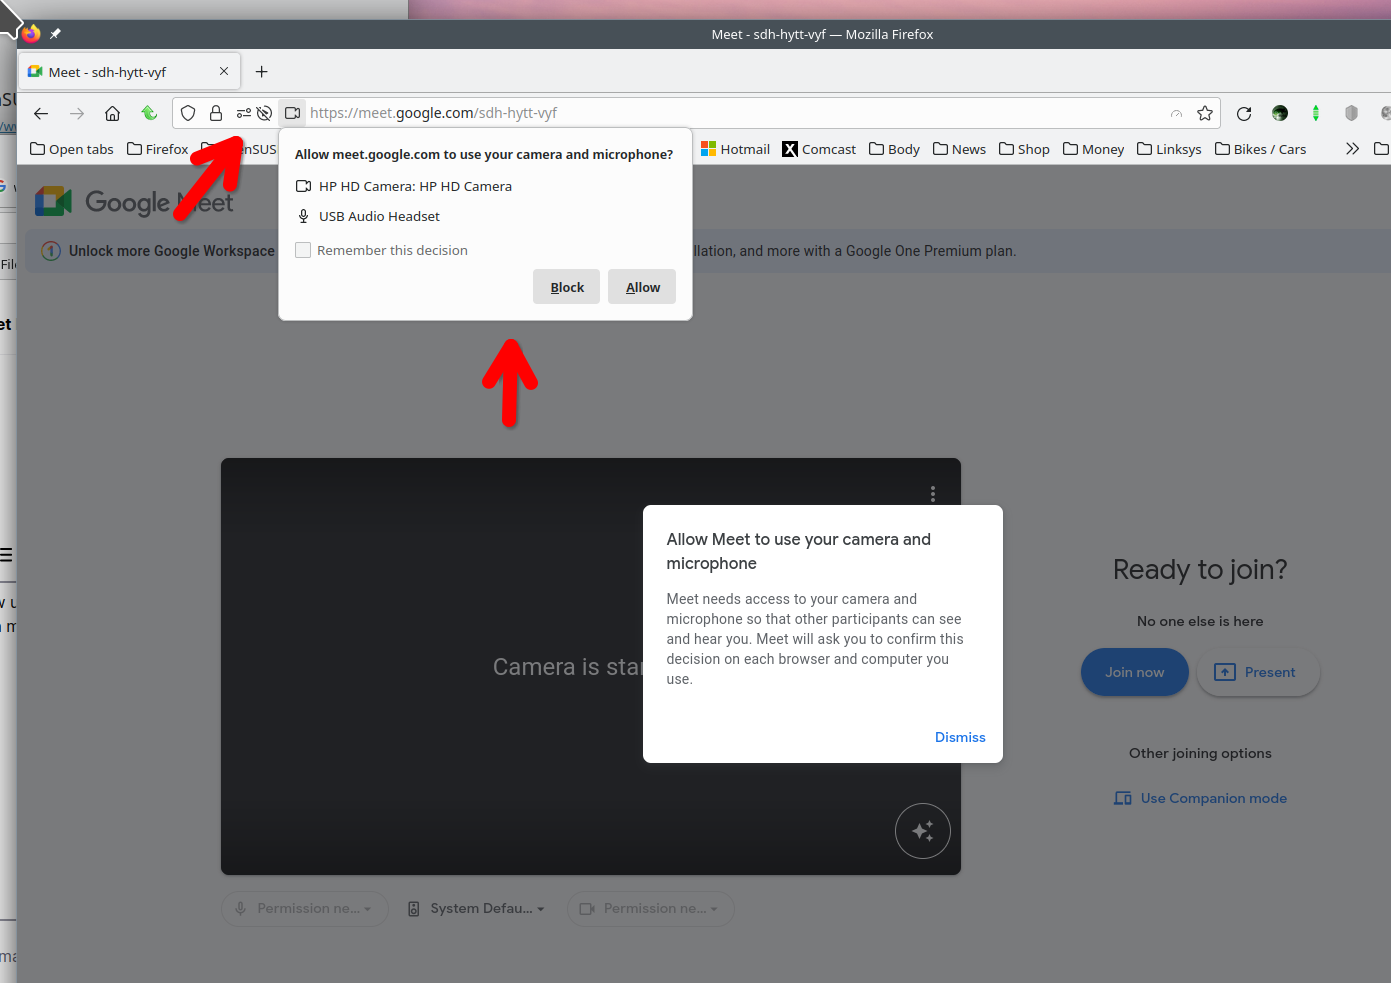The width and height of the screenshot is (1391, 983).
Task: Dismiss the Meet camera and microphone dialog
Action: [960, 737]
